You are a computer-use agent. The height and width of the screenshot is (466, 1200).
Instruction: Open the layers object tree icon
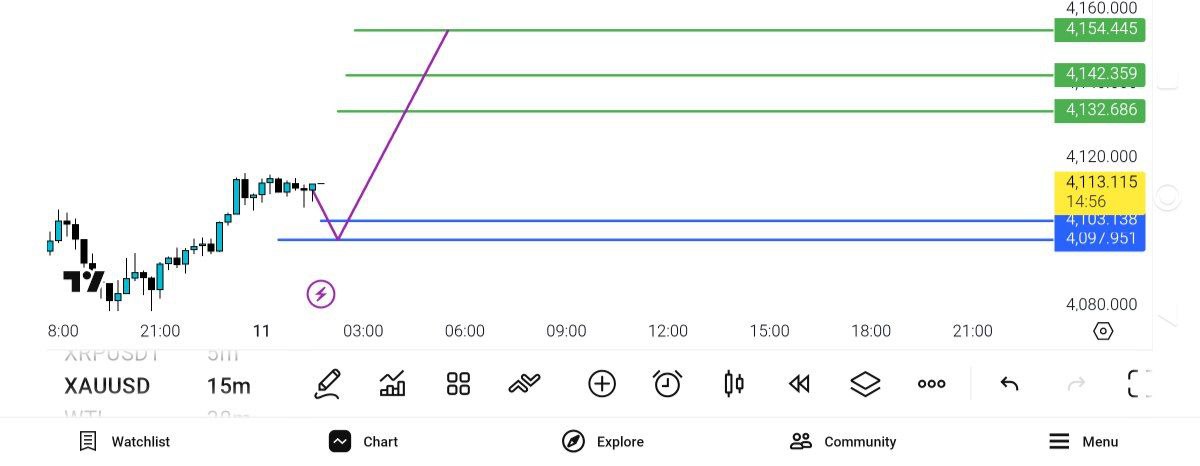point(865,384)
